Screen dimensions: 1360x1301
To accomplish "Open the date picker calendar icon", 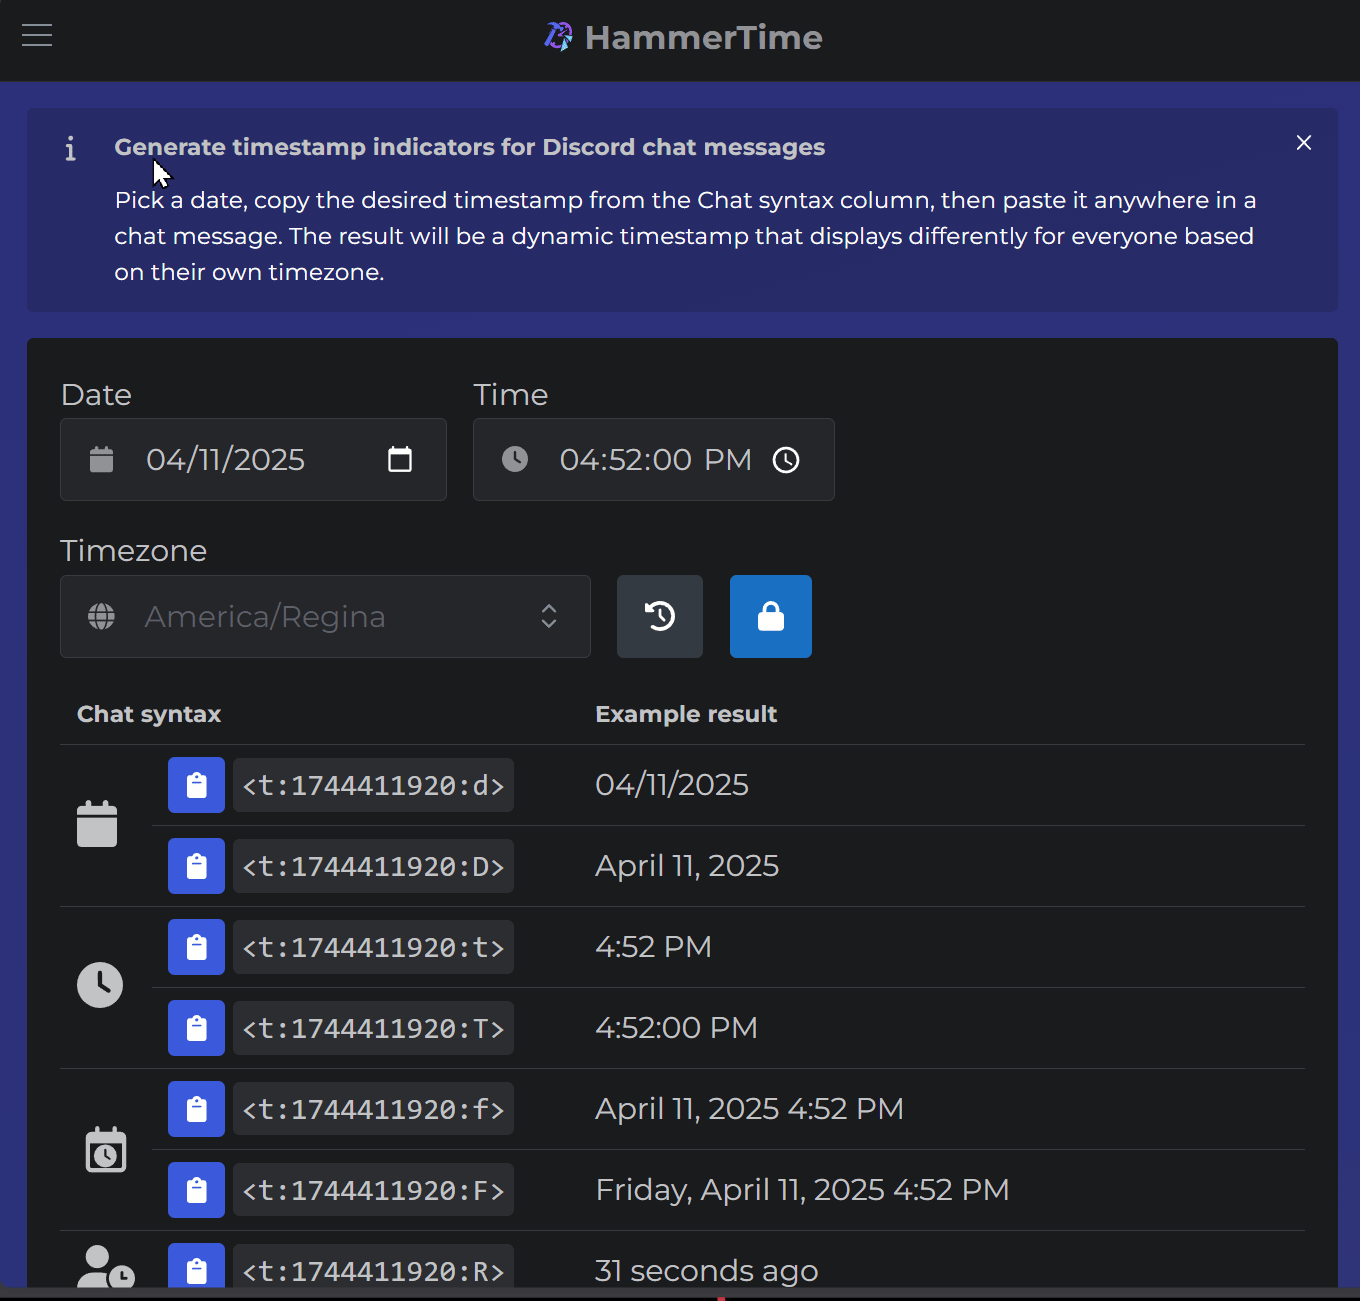I will pos(400,460).
